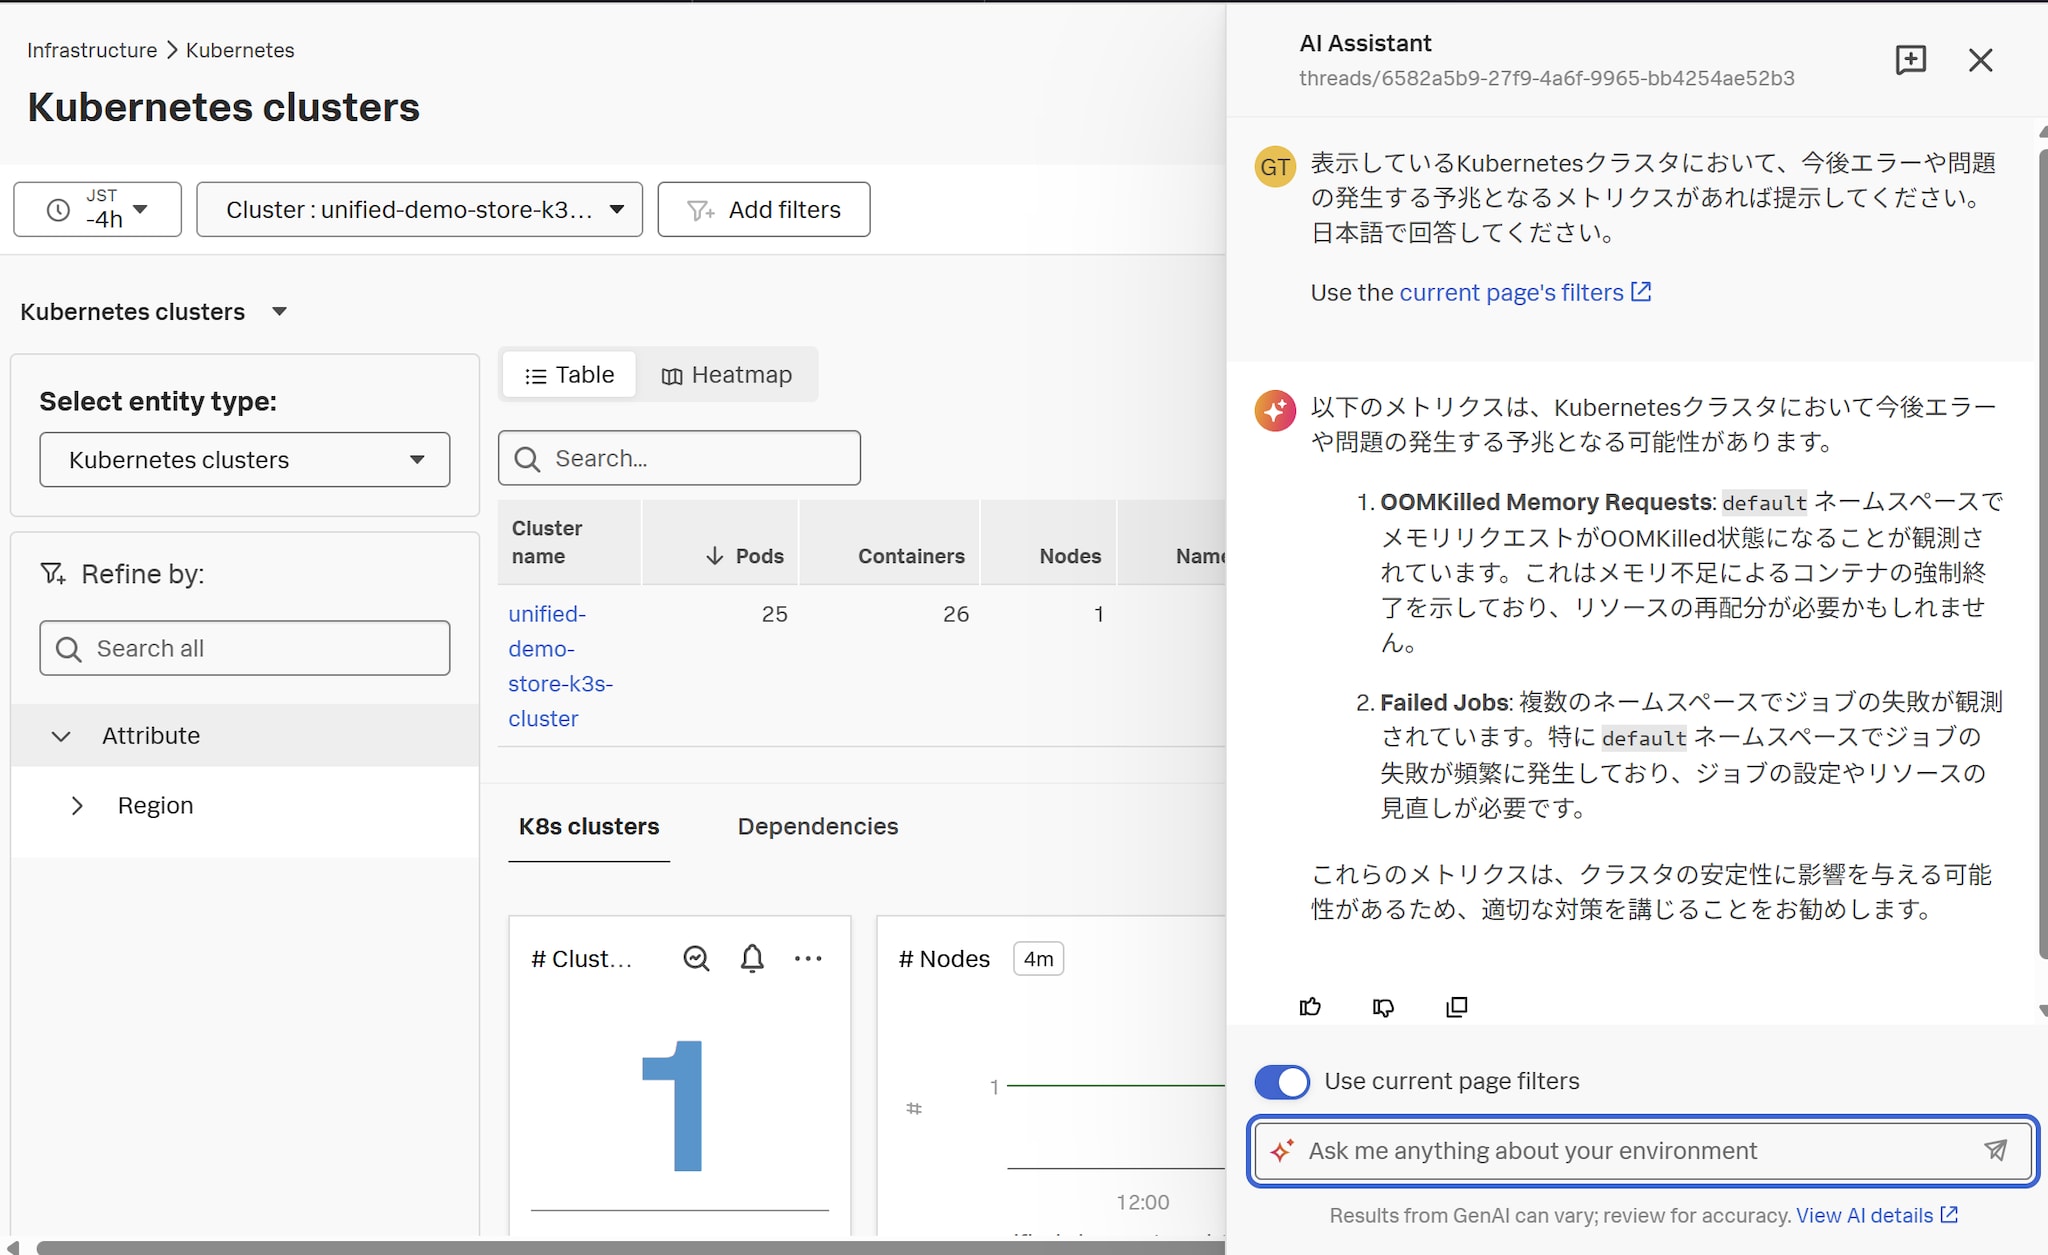Click the cluster table Search field

coord(679,458)
